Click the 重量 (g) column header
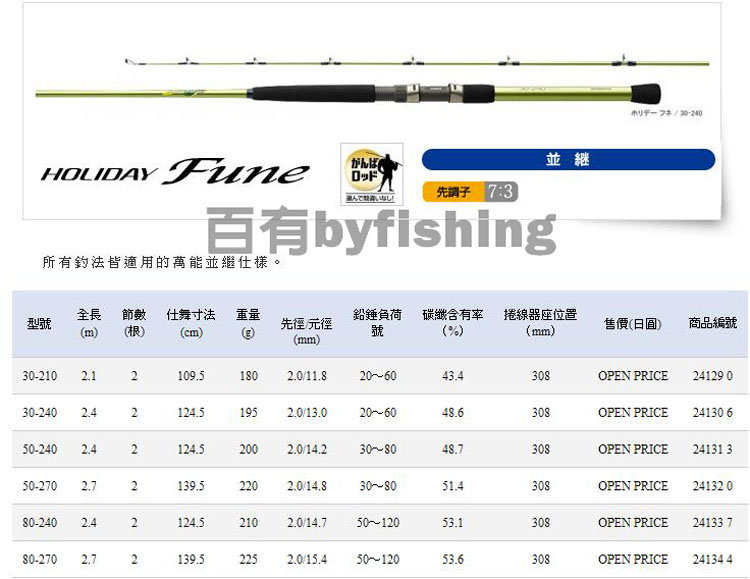The image size is (750, 579). (x=248, y=323)
